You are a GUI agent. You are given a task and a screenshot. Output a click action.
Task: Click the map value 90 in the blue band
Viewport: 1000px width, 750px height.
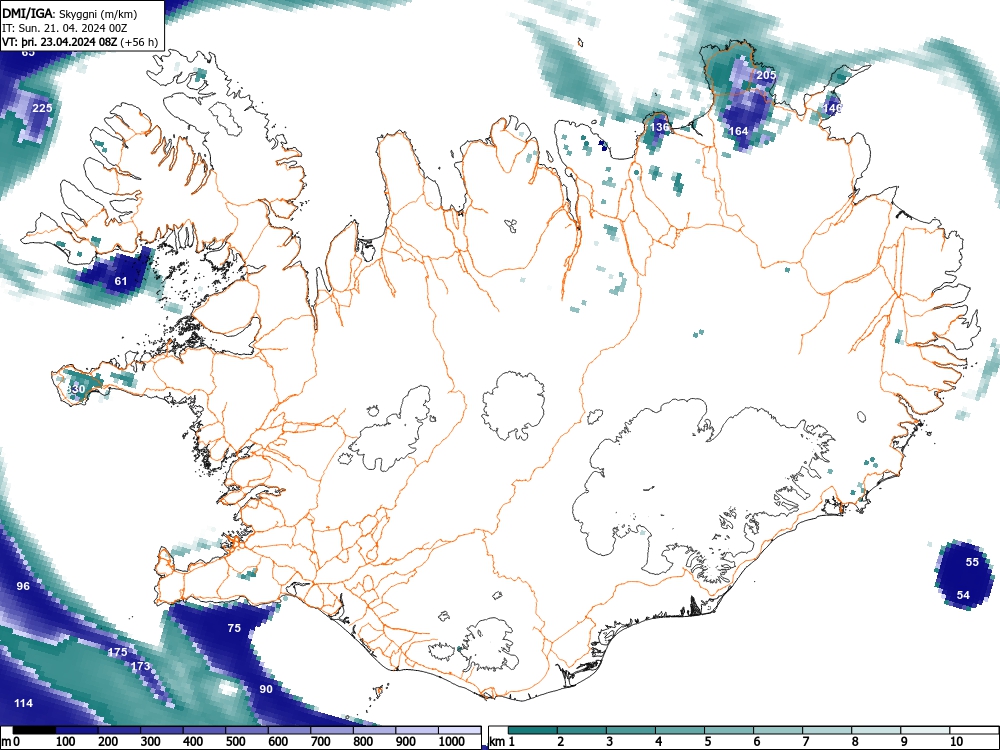266,689
